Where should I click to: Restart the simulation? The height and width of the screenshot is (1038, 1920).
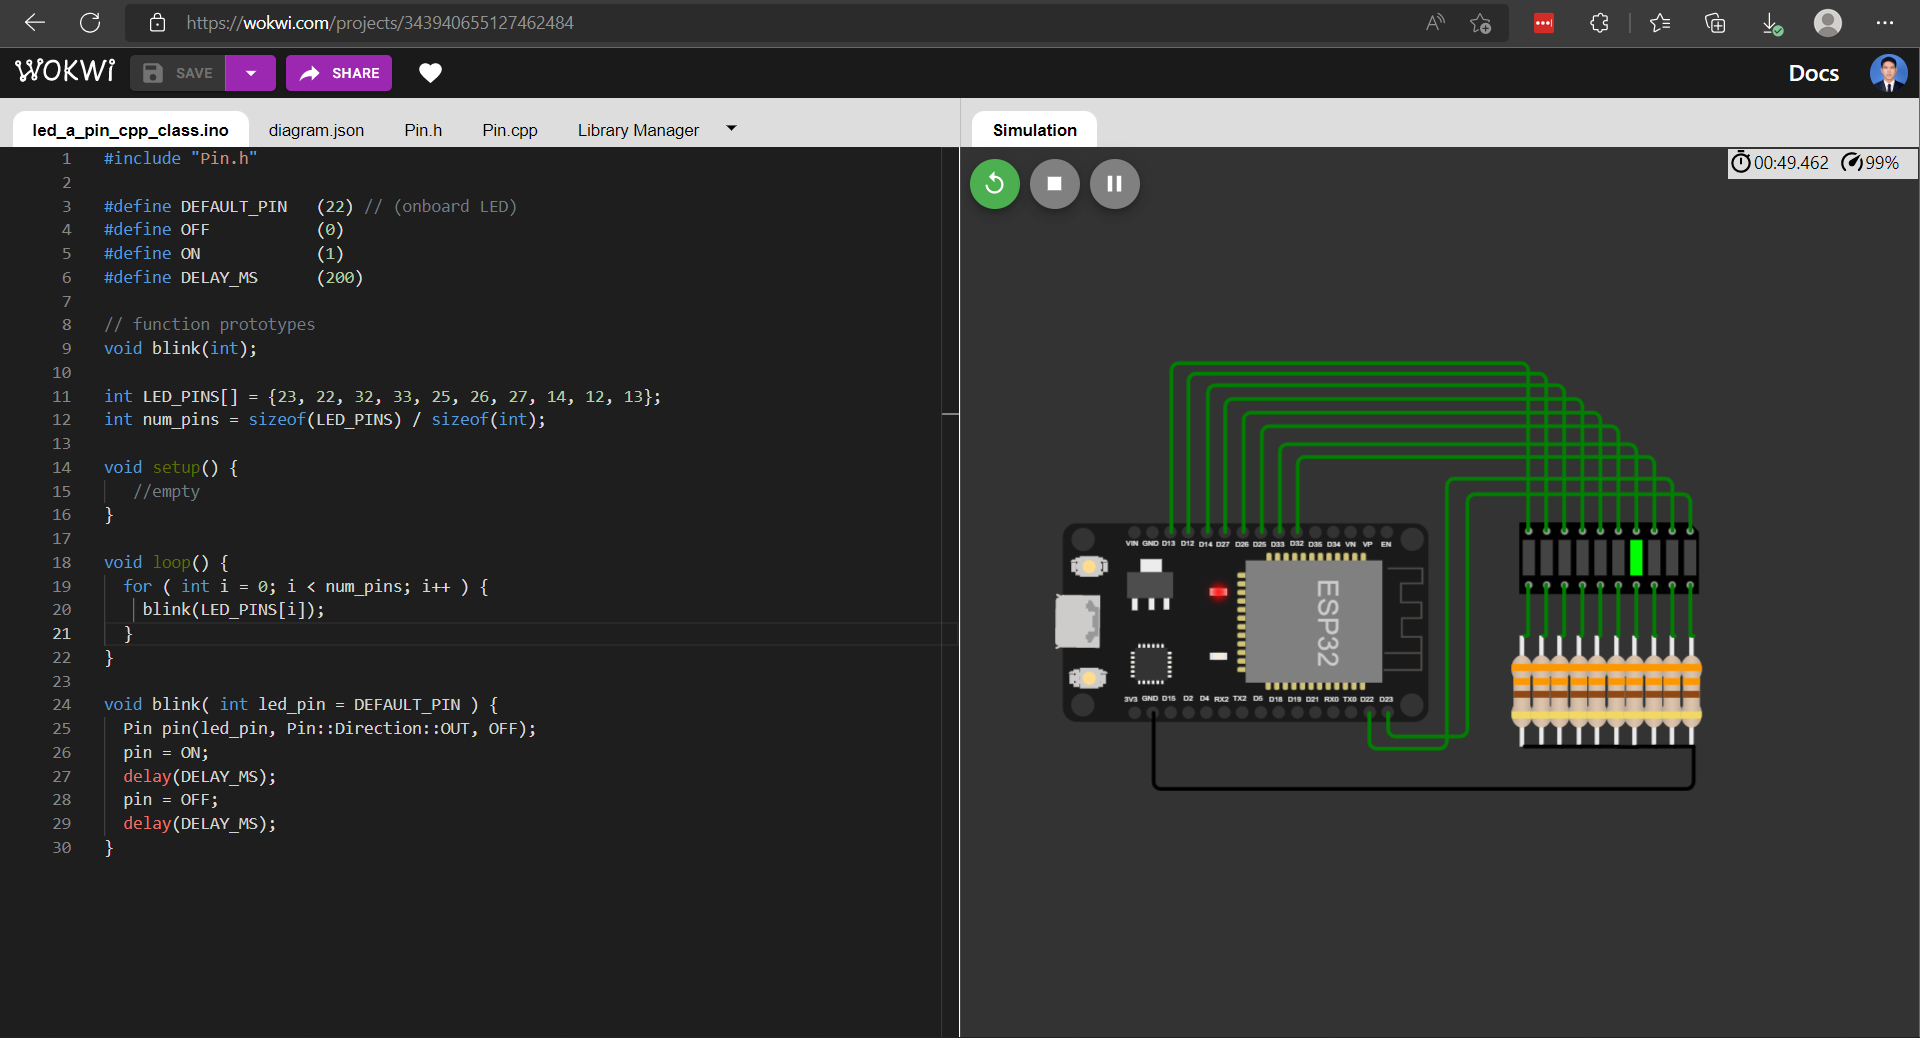(x=995, y=184)
